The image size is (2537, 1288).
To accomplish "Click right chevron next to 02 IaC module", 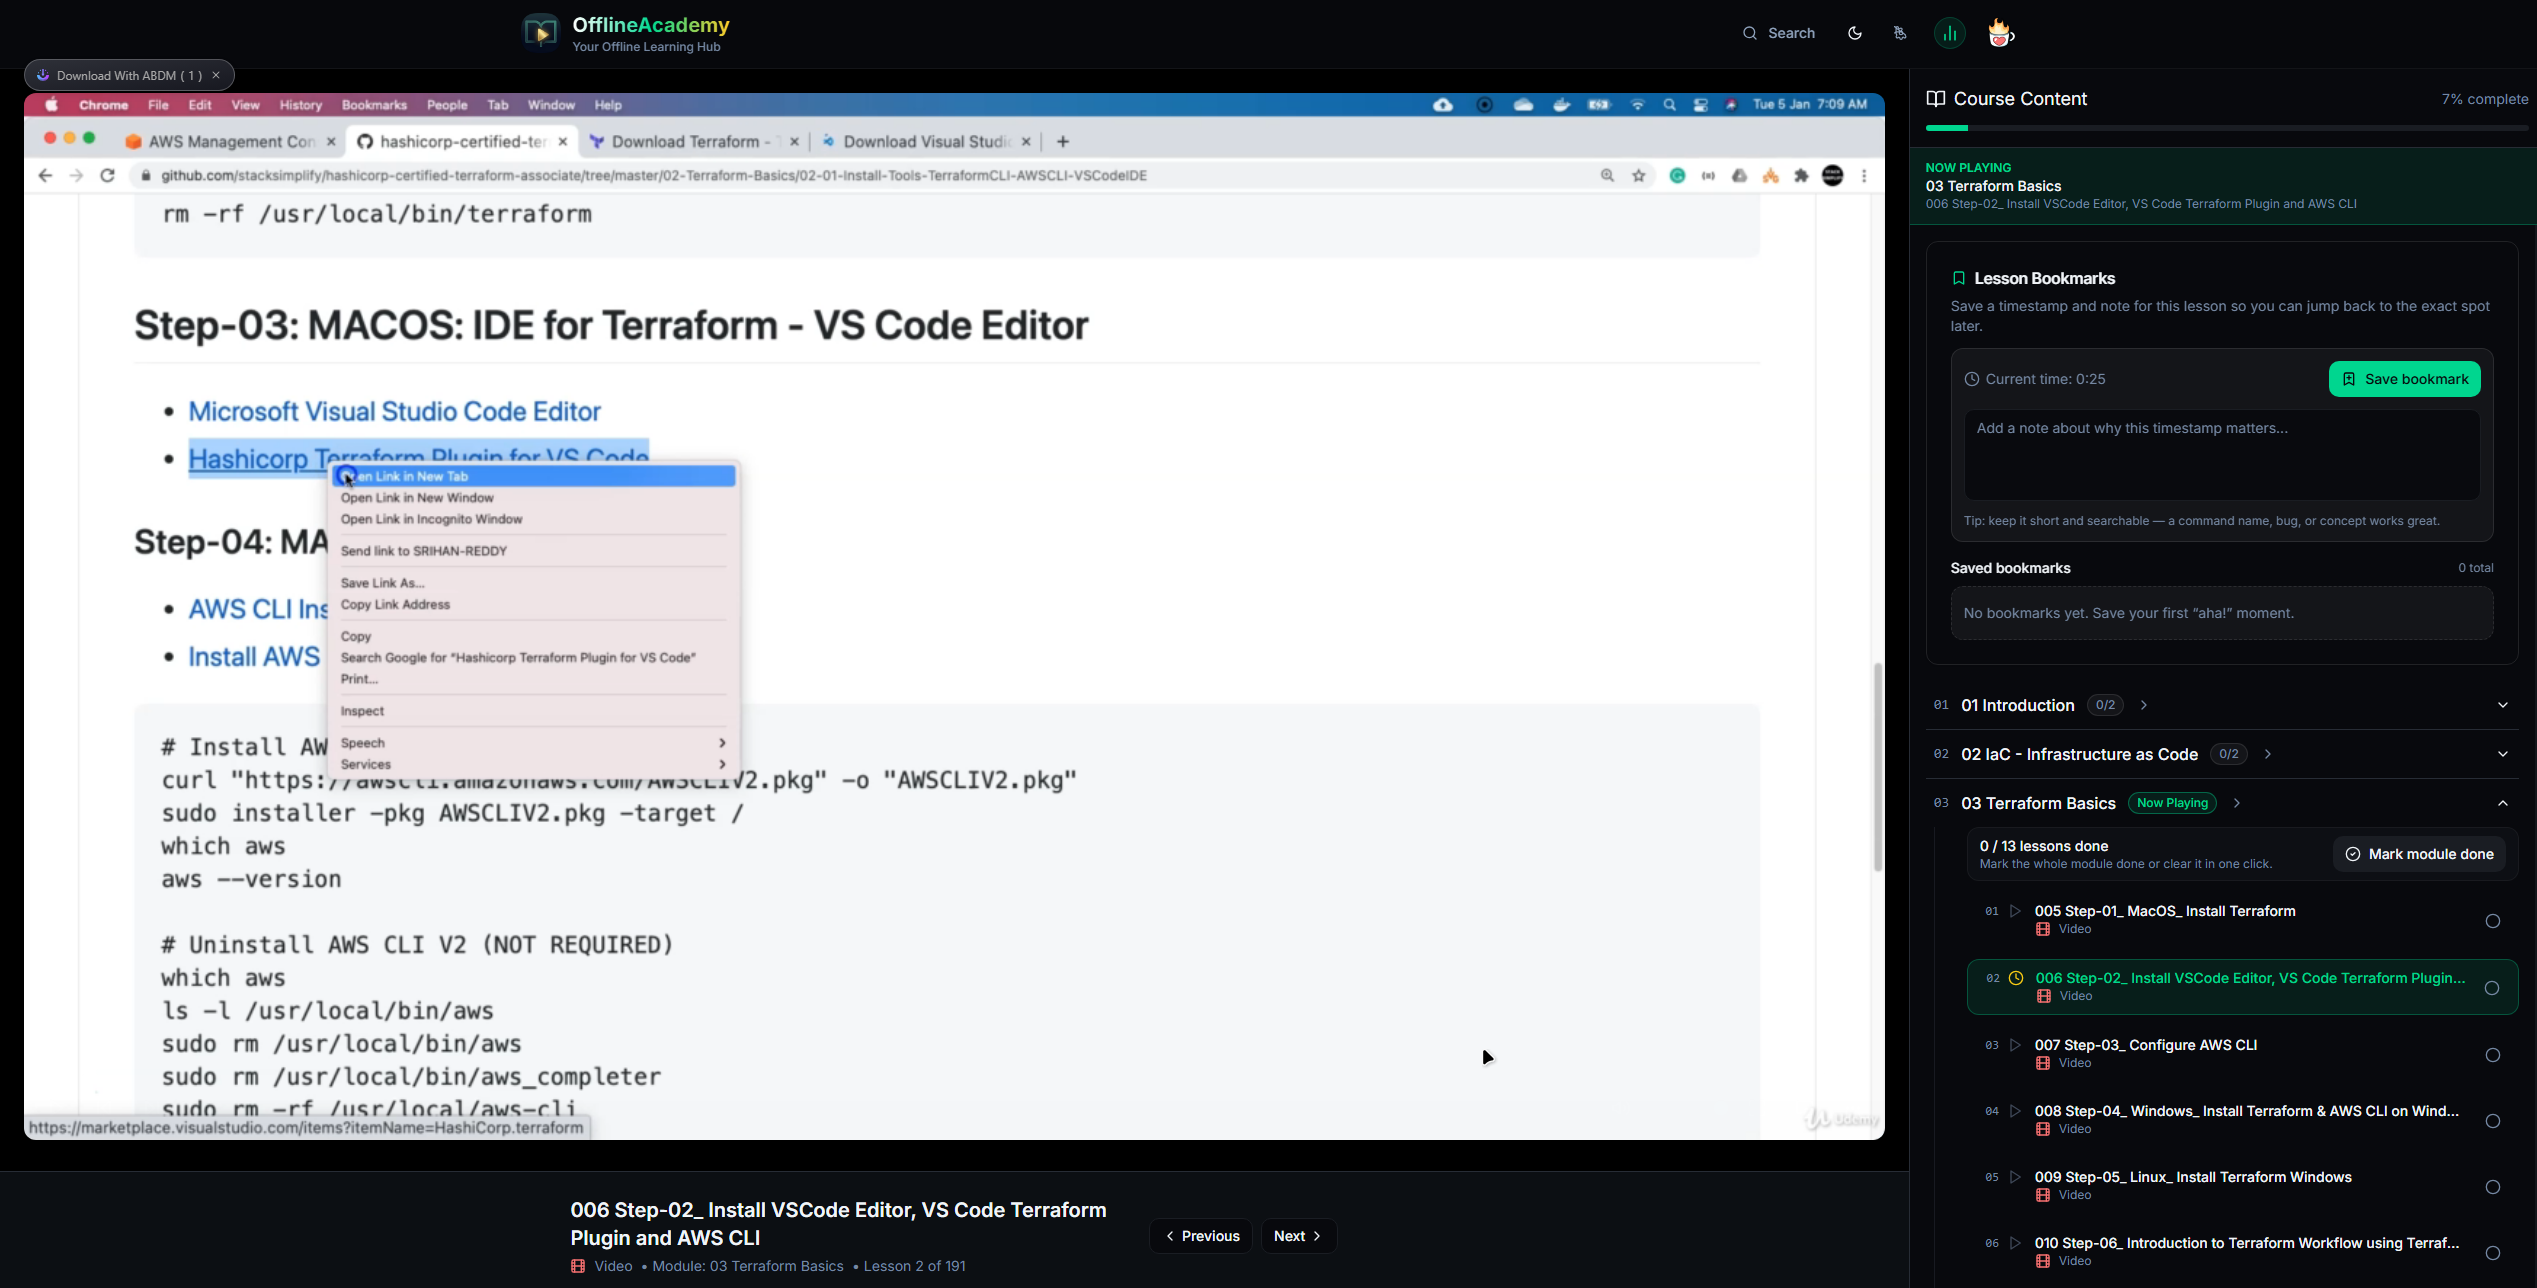I will click(2268, 754).
